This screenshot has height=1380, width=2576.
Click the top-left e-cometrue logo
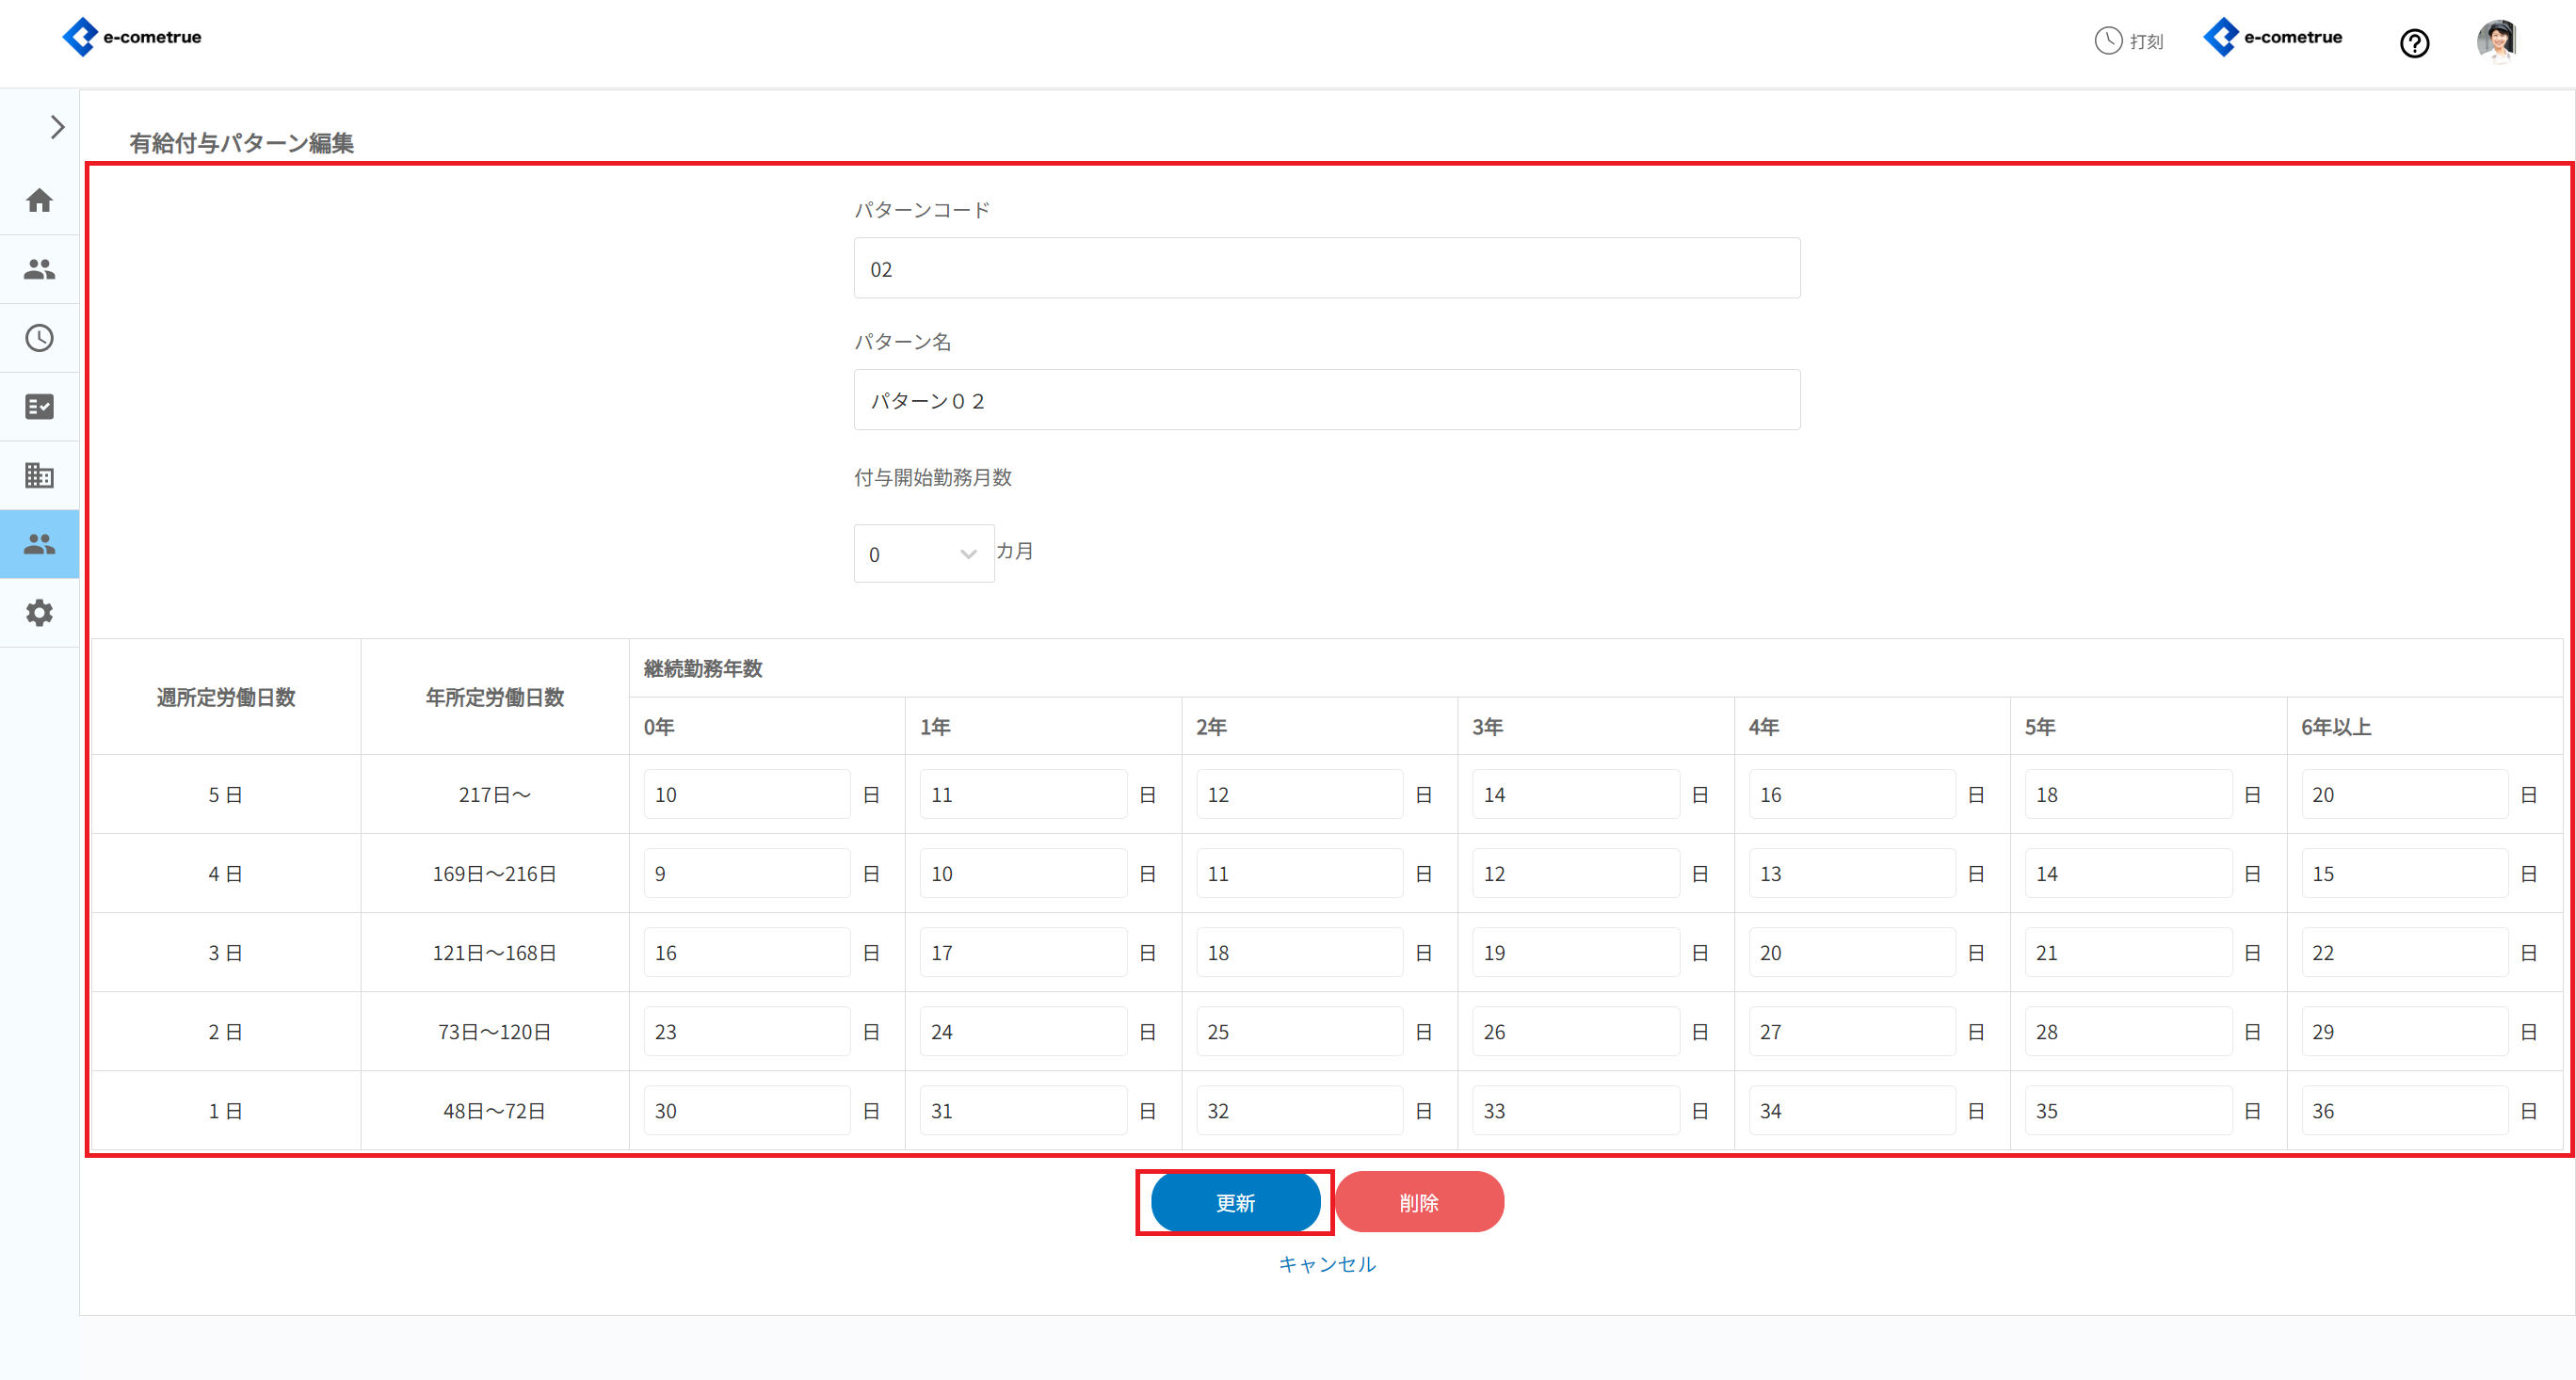pyautogui.click(x=132, y=37)
